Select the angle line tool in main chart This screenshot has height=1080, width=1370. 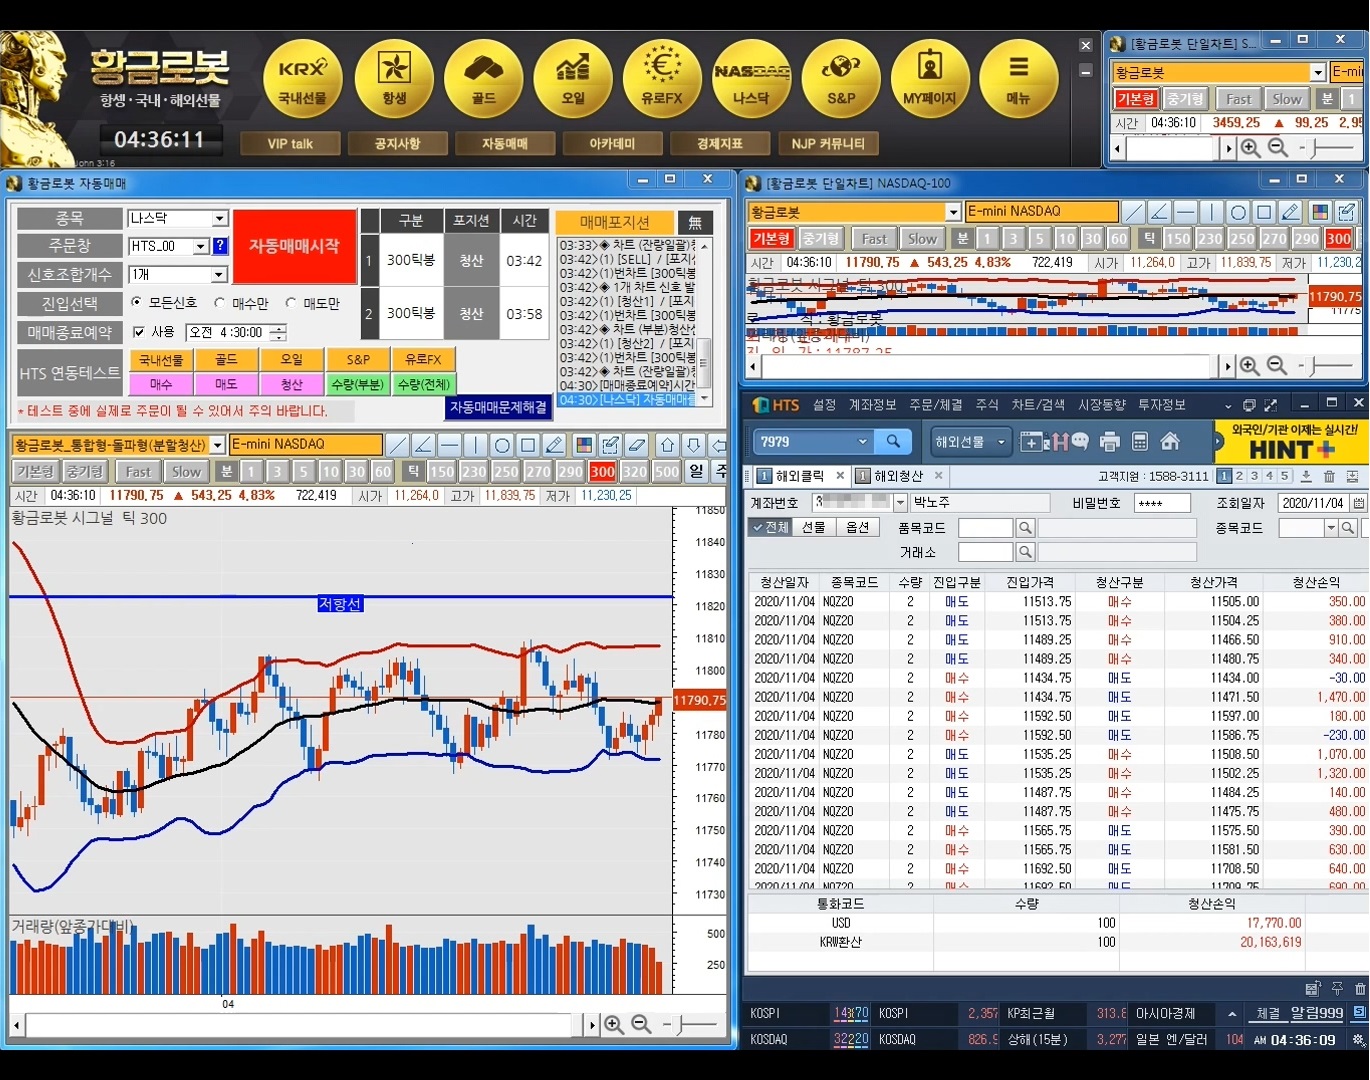[x=424, y=445]
